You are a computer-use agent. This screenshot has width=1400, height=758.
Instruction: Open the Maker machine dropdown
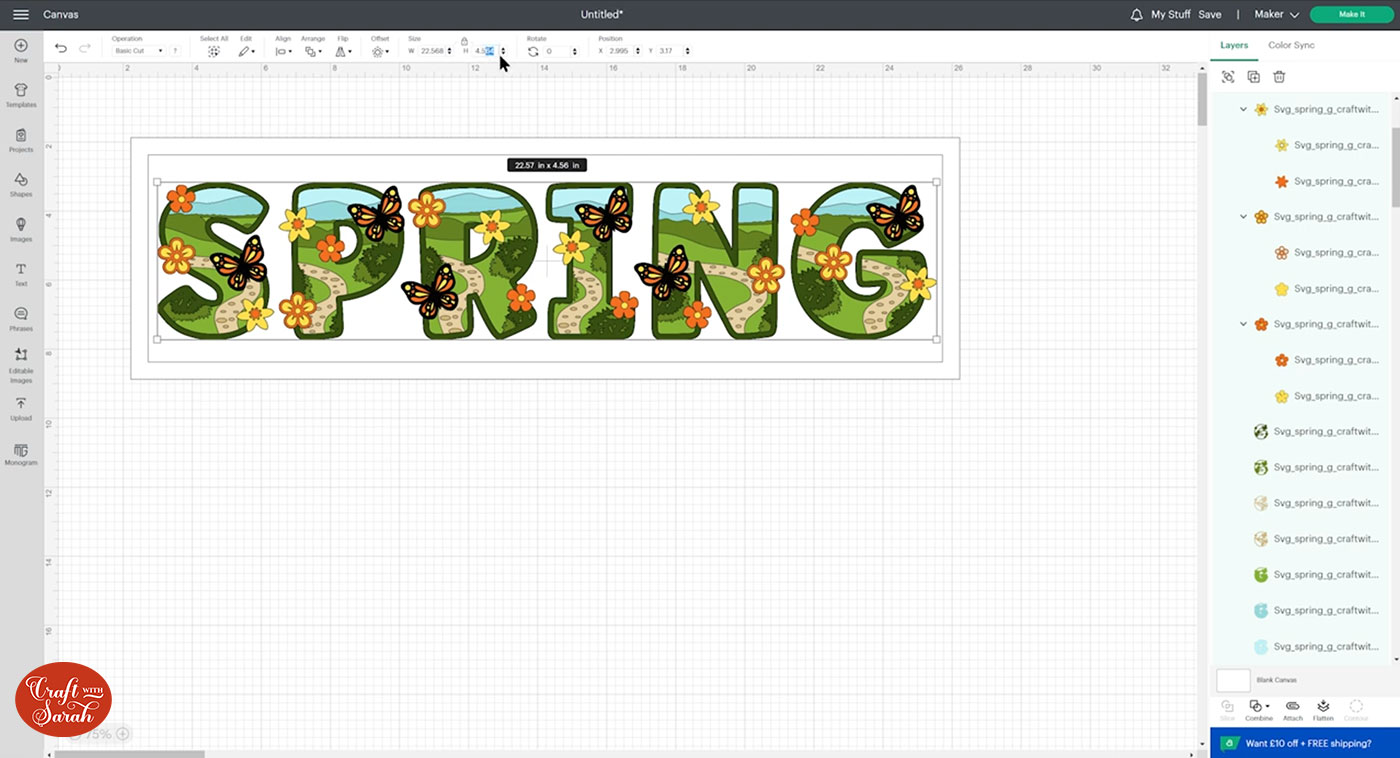[1277, 15]
